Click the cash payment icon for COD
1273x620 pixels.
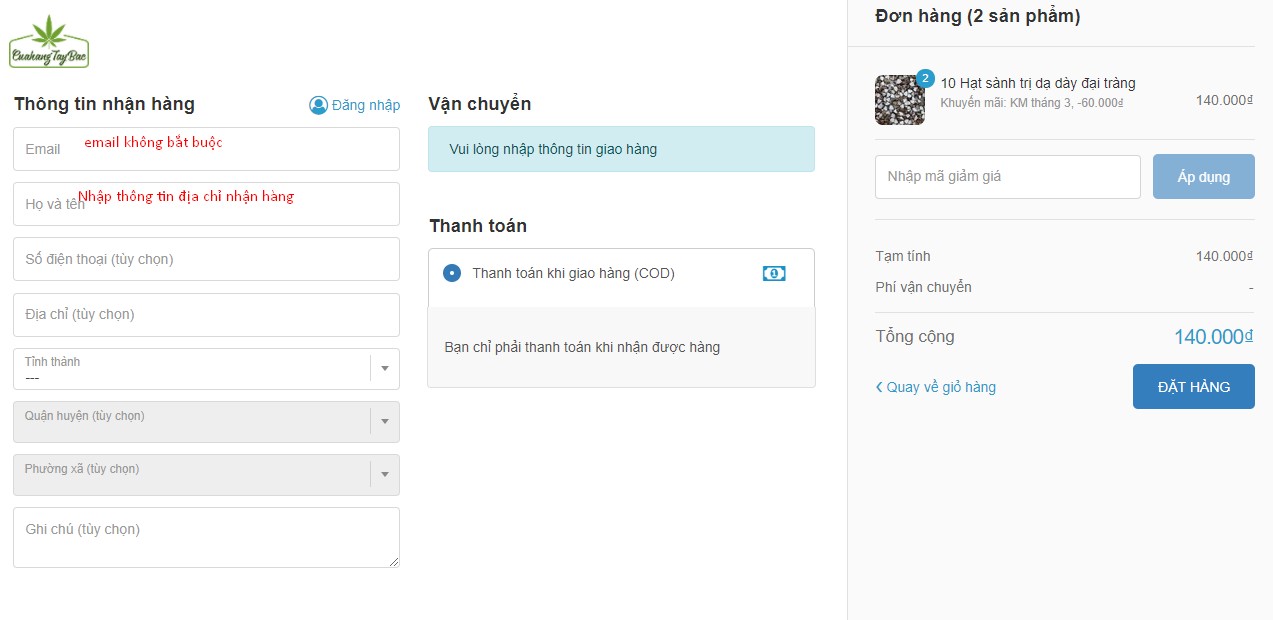[x=774, y=273]
